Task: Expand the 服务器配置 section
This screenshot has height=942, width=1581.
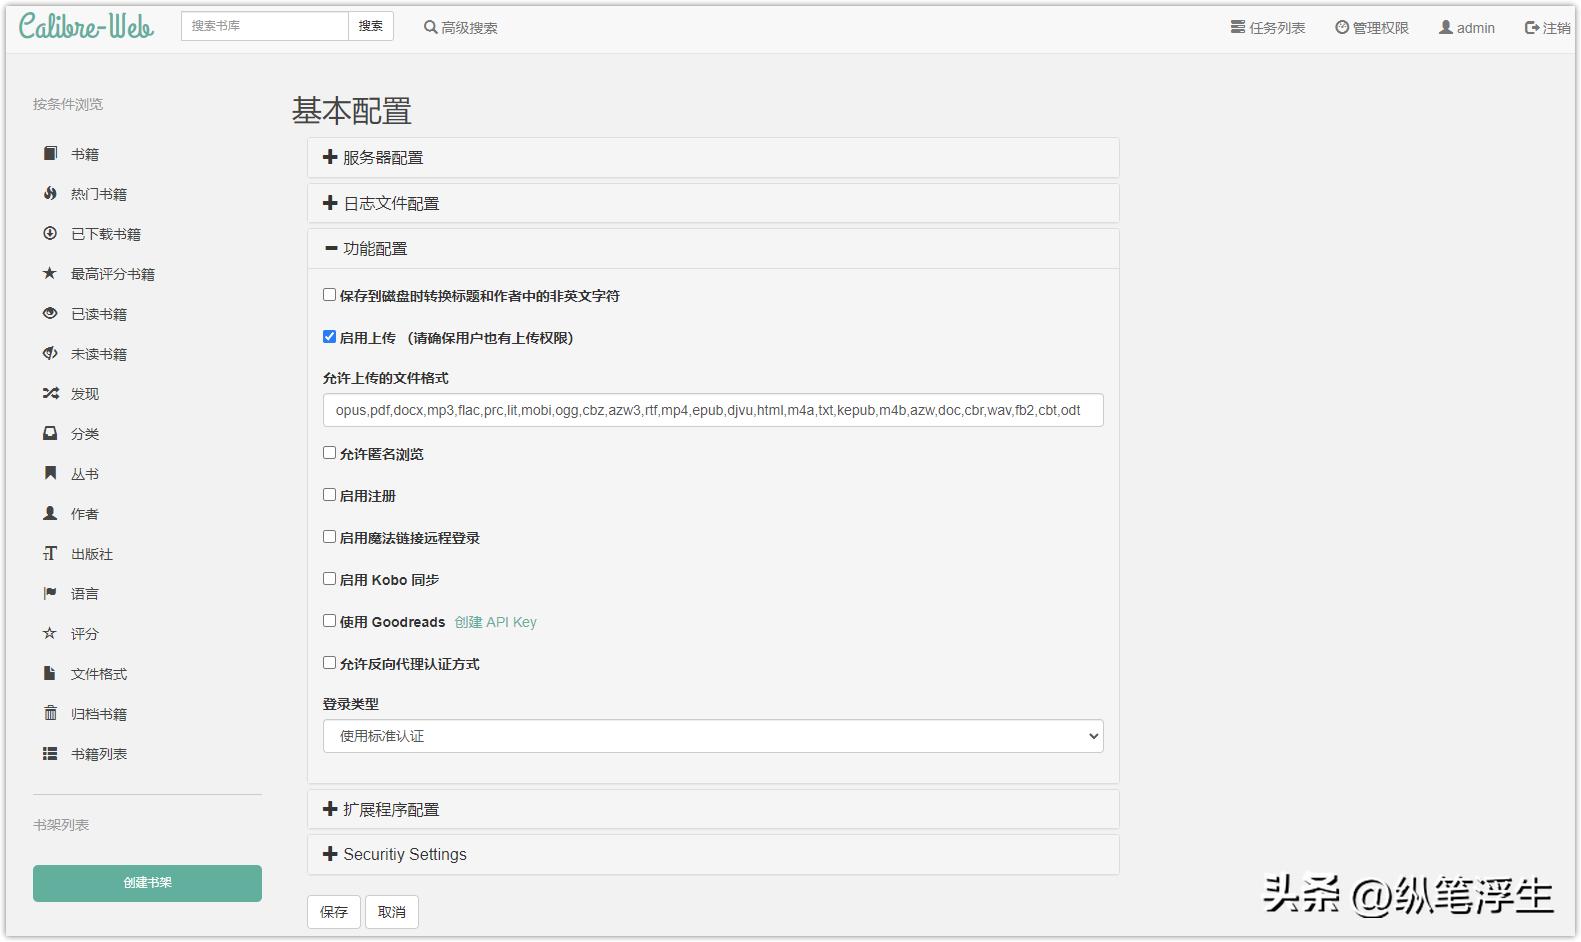Action: pos(713,158)
